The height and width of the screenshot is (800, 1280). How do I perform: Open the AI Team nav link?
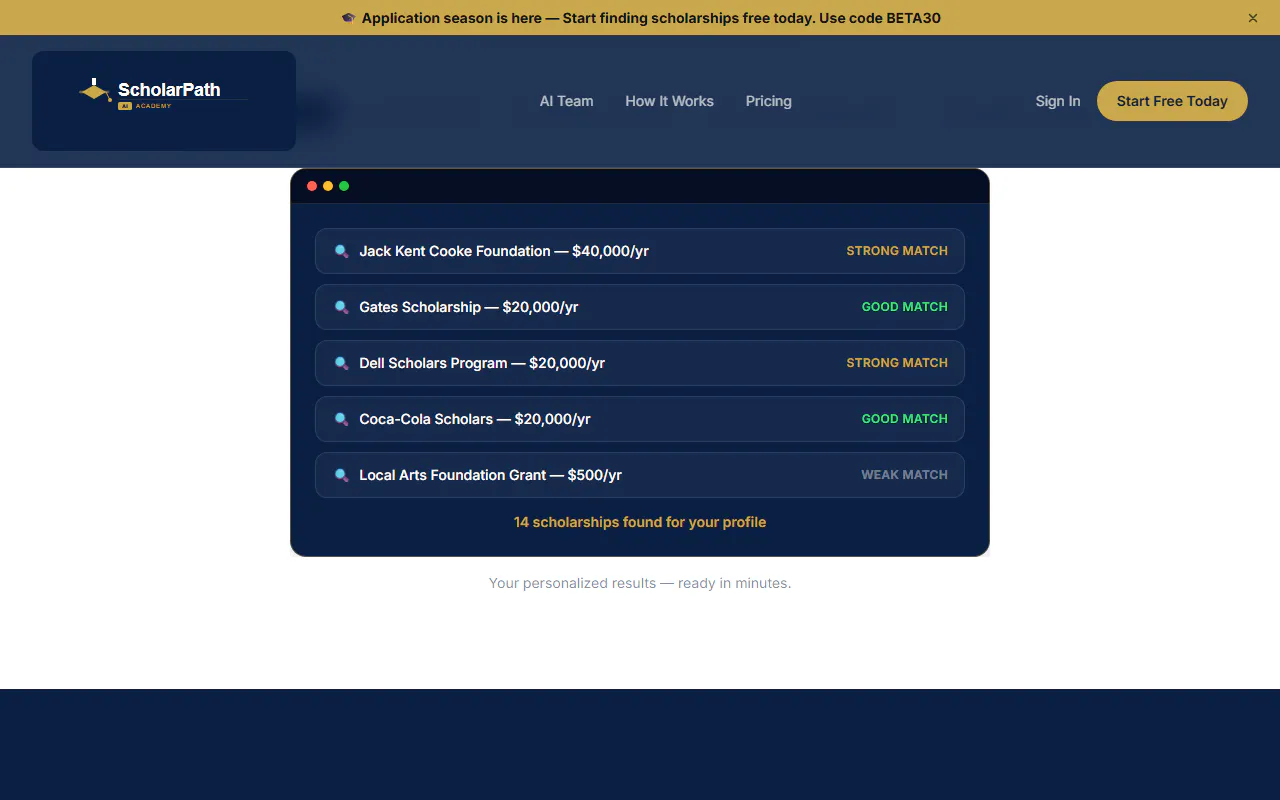point(566,101)
